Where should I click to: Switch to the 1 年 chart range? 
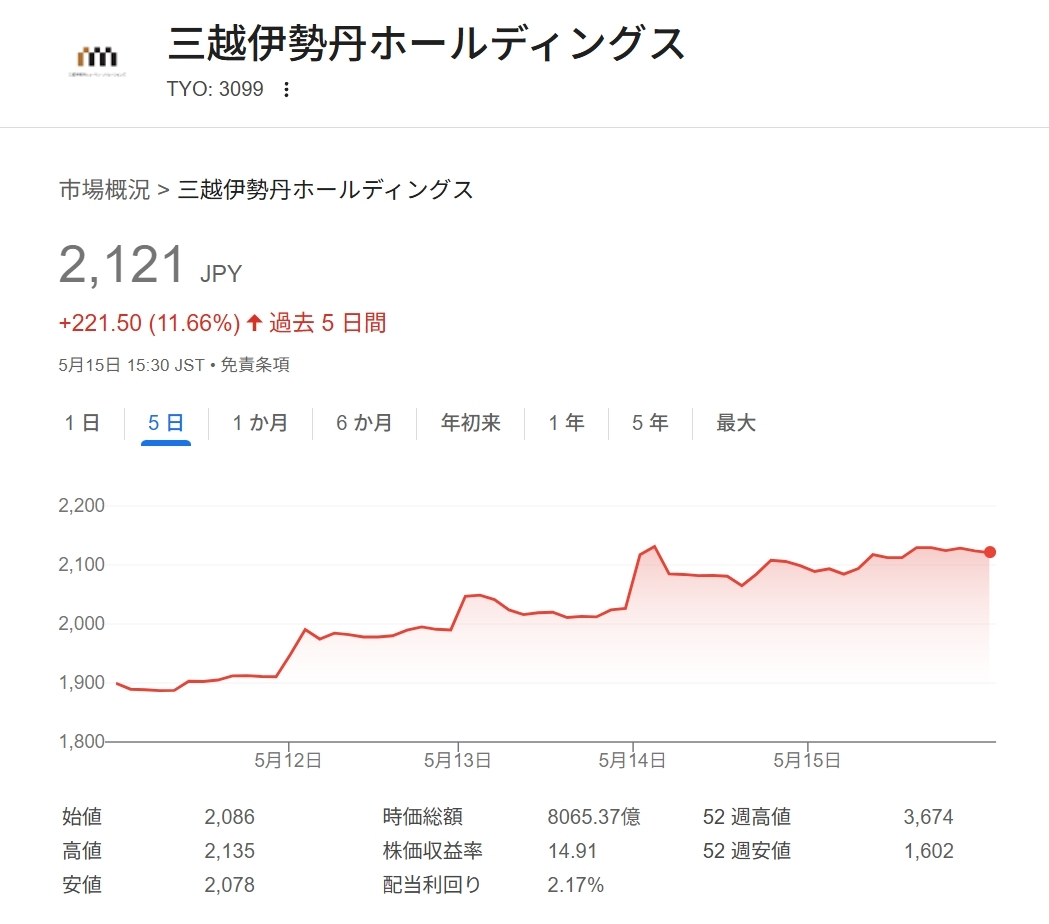click(x=566, y=423)
